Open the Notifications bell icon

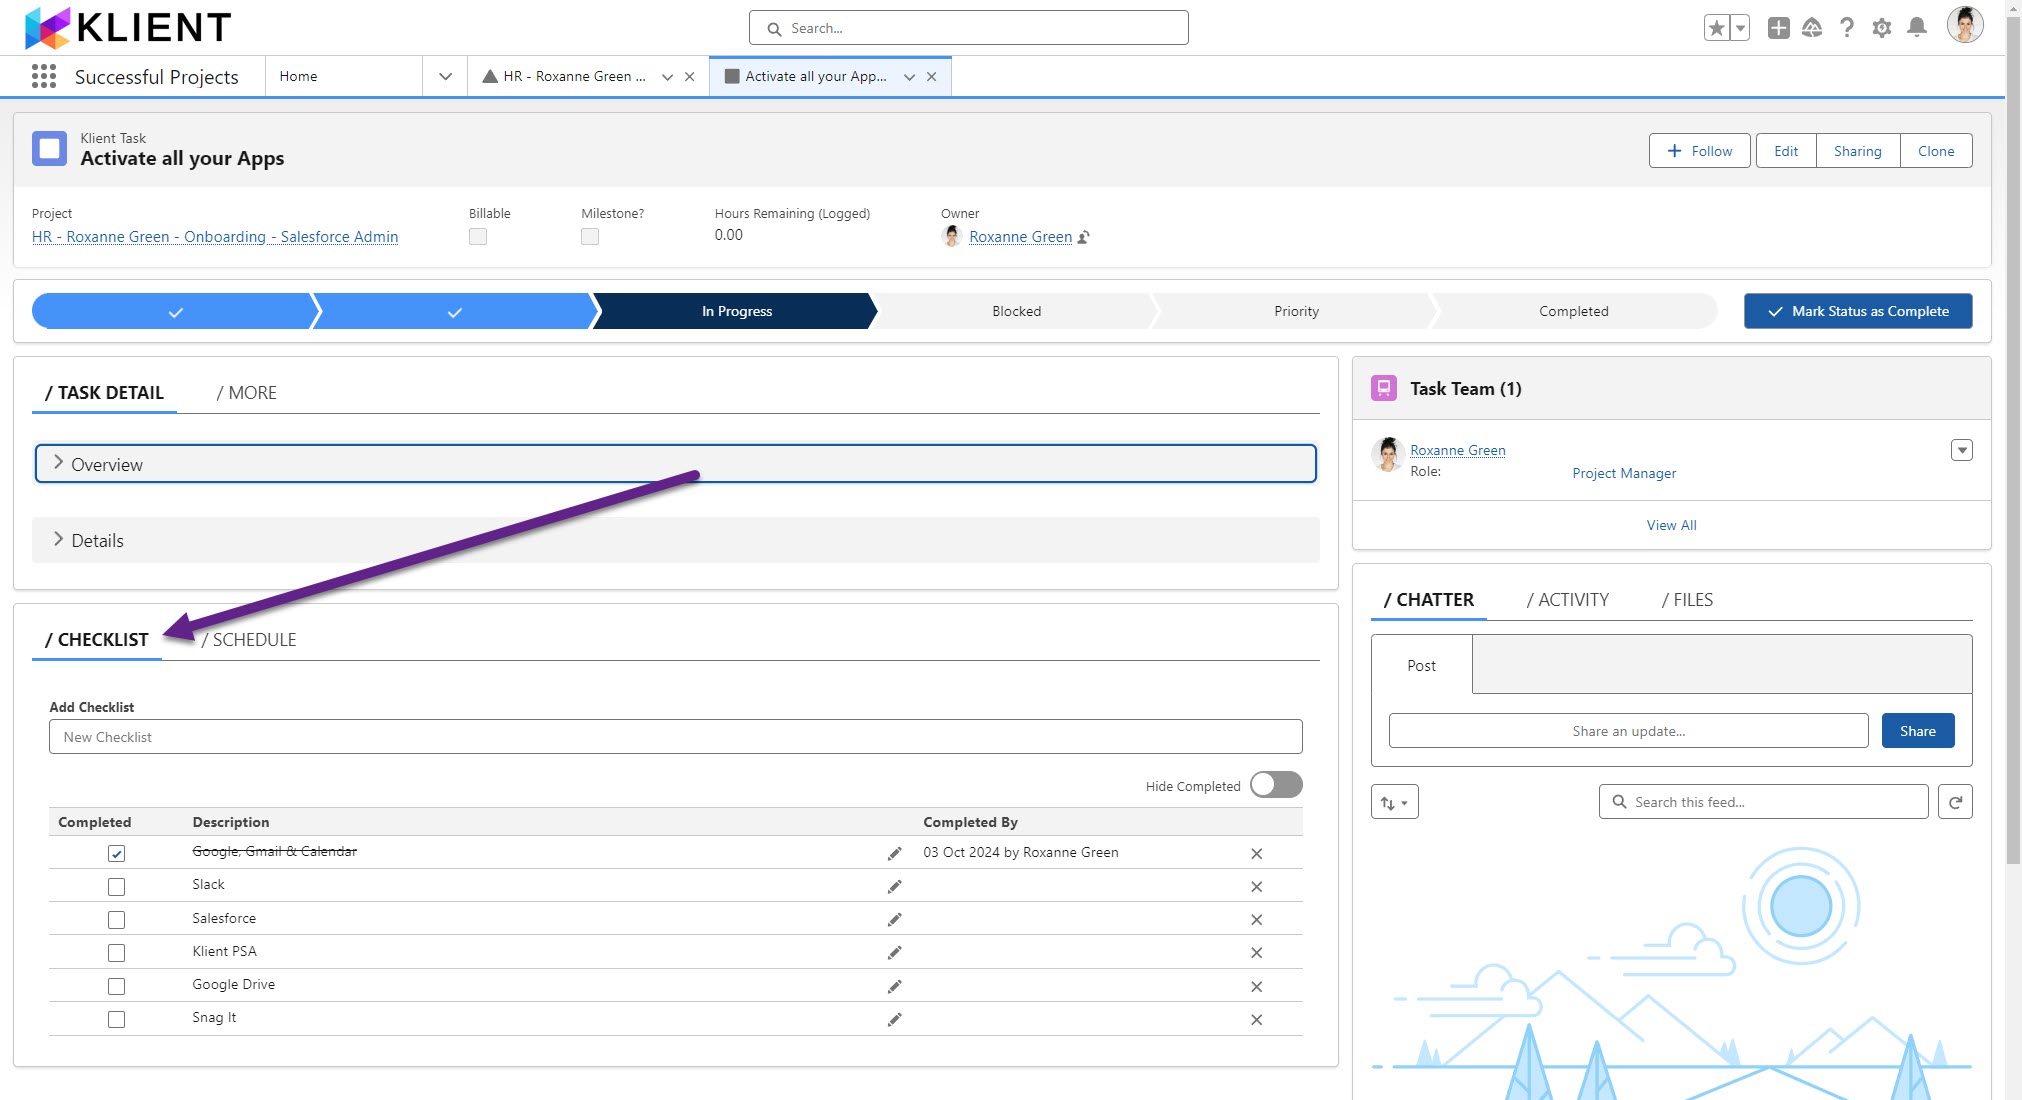click(1916, 28)
